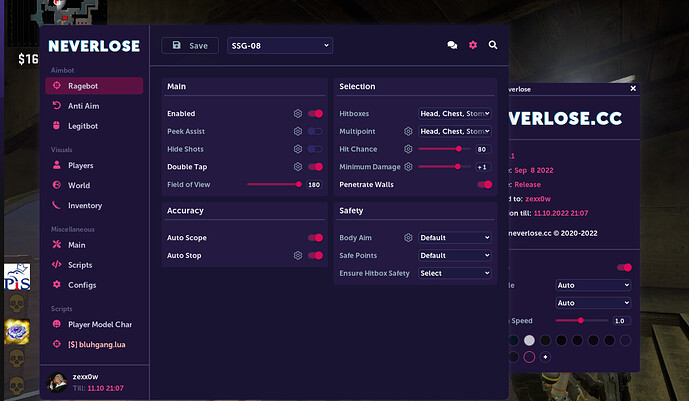This screenshot has height=401, width=689.
Task: Click the Hit Chance value 80
Action: point(482,149)
